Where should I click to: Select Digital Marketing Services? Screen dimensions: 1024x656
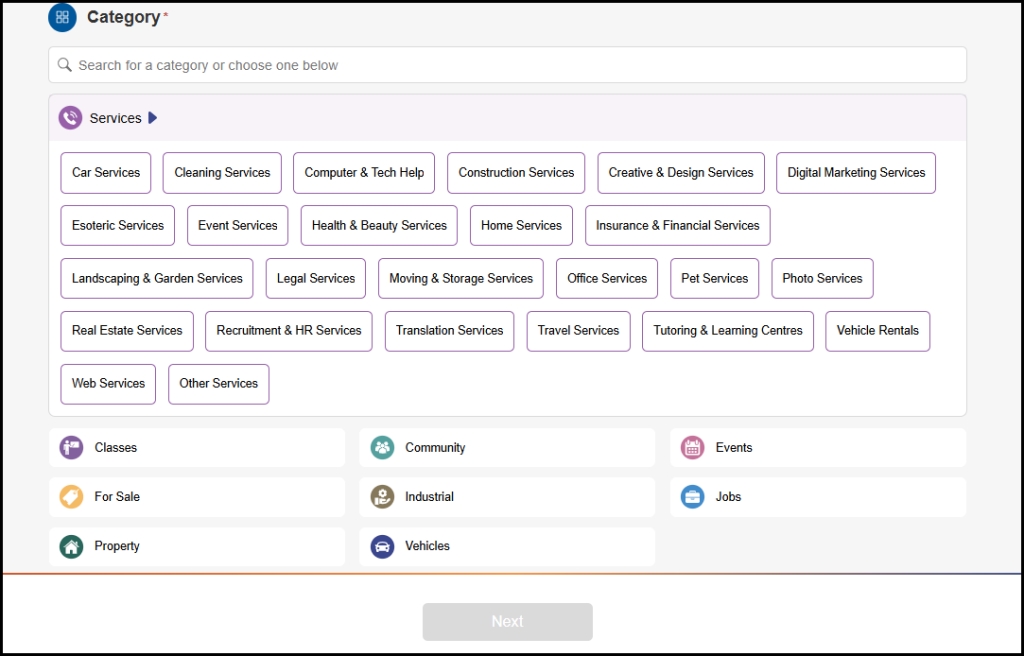point(855,172)
